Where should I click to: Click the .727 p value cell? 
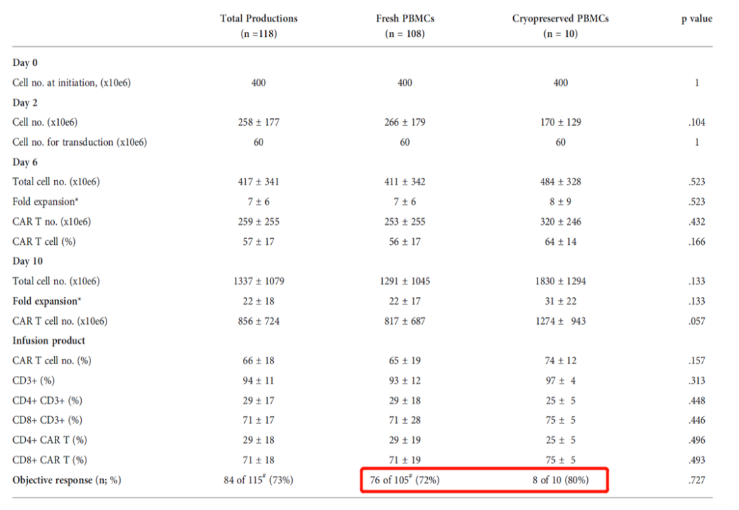[x=696, y=480]
